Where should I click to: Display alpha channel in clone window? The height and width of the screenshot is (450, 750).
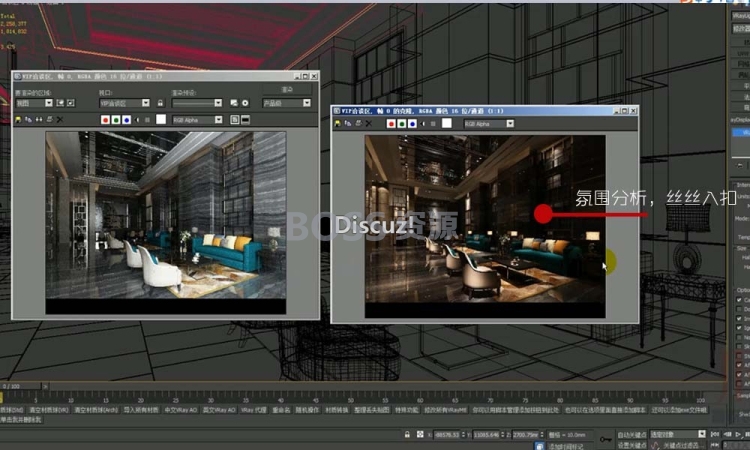[x=423, y=123]
